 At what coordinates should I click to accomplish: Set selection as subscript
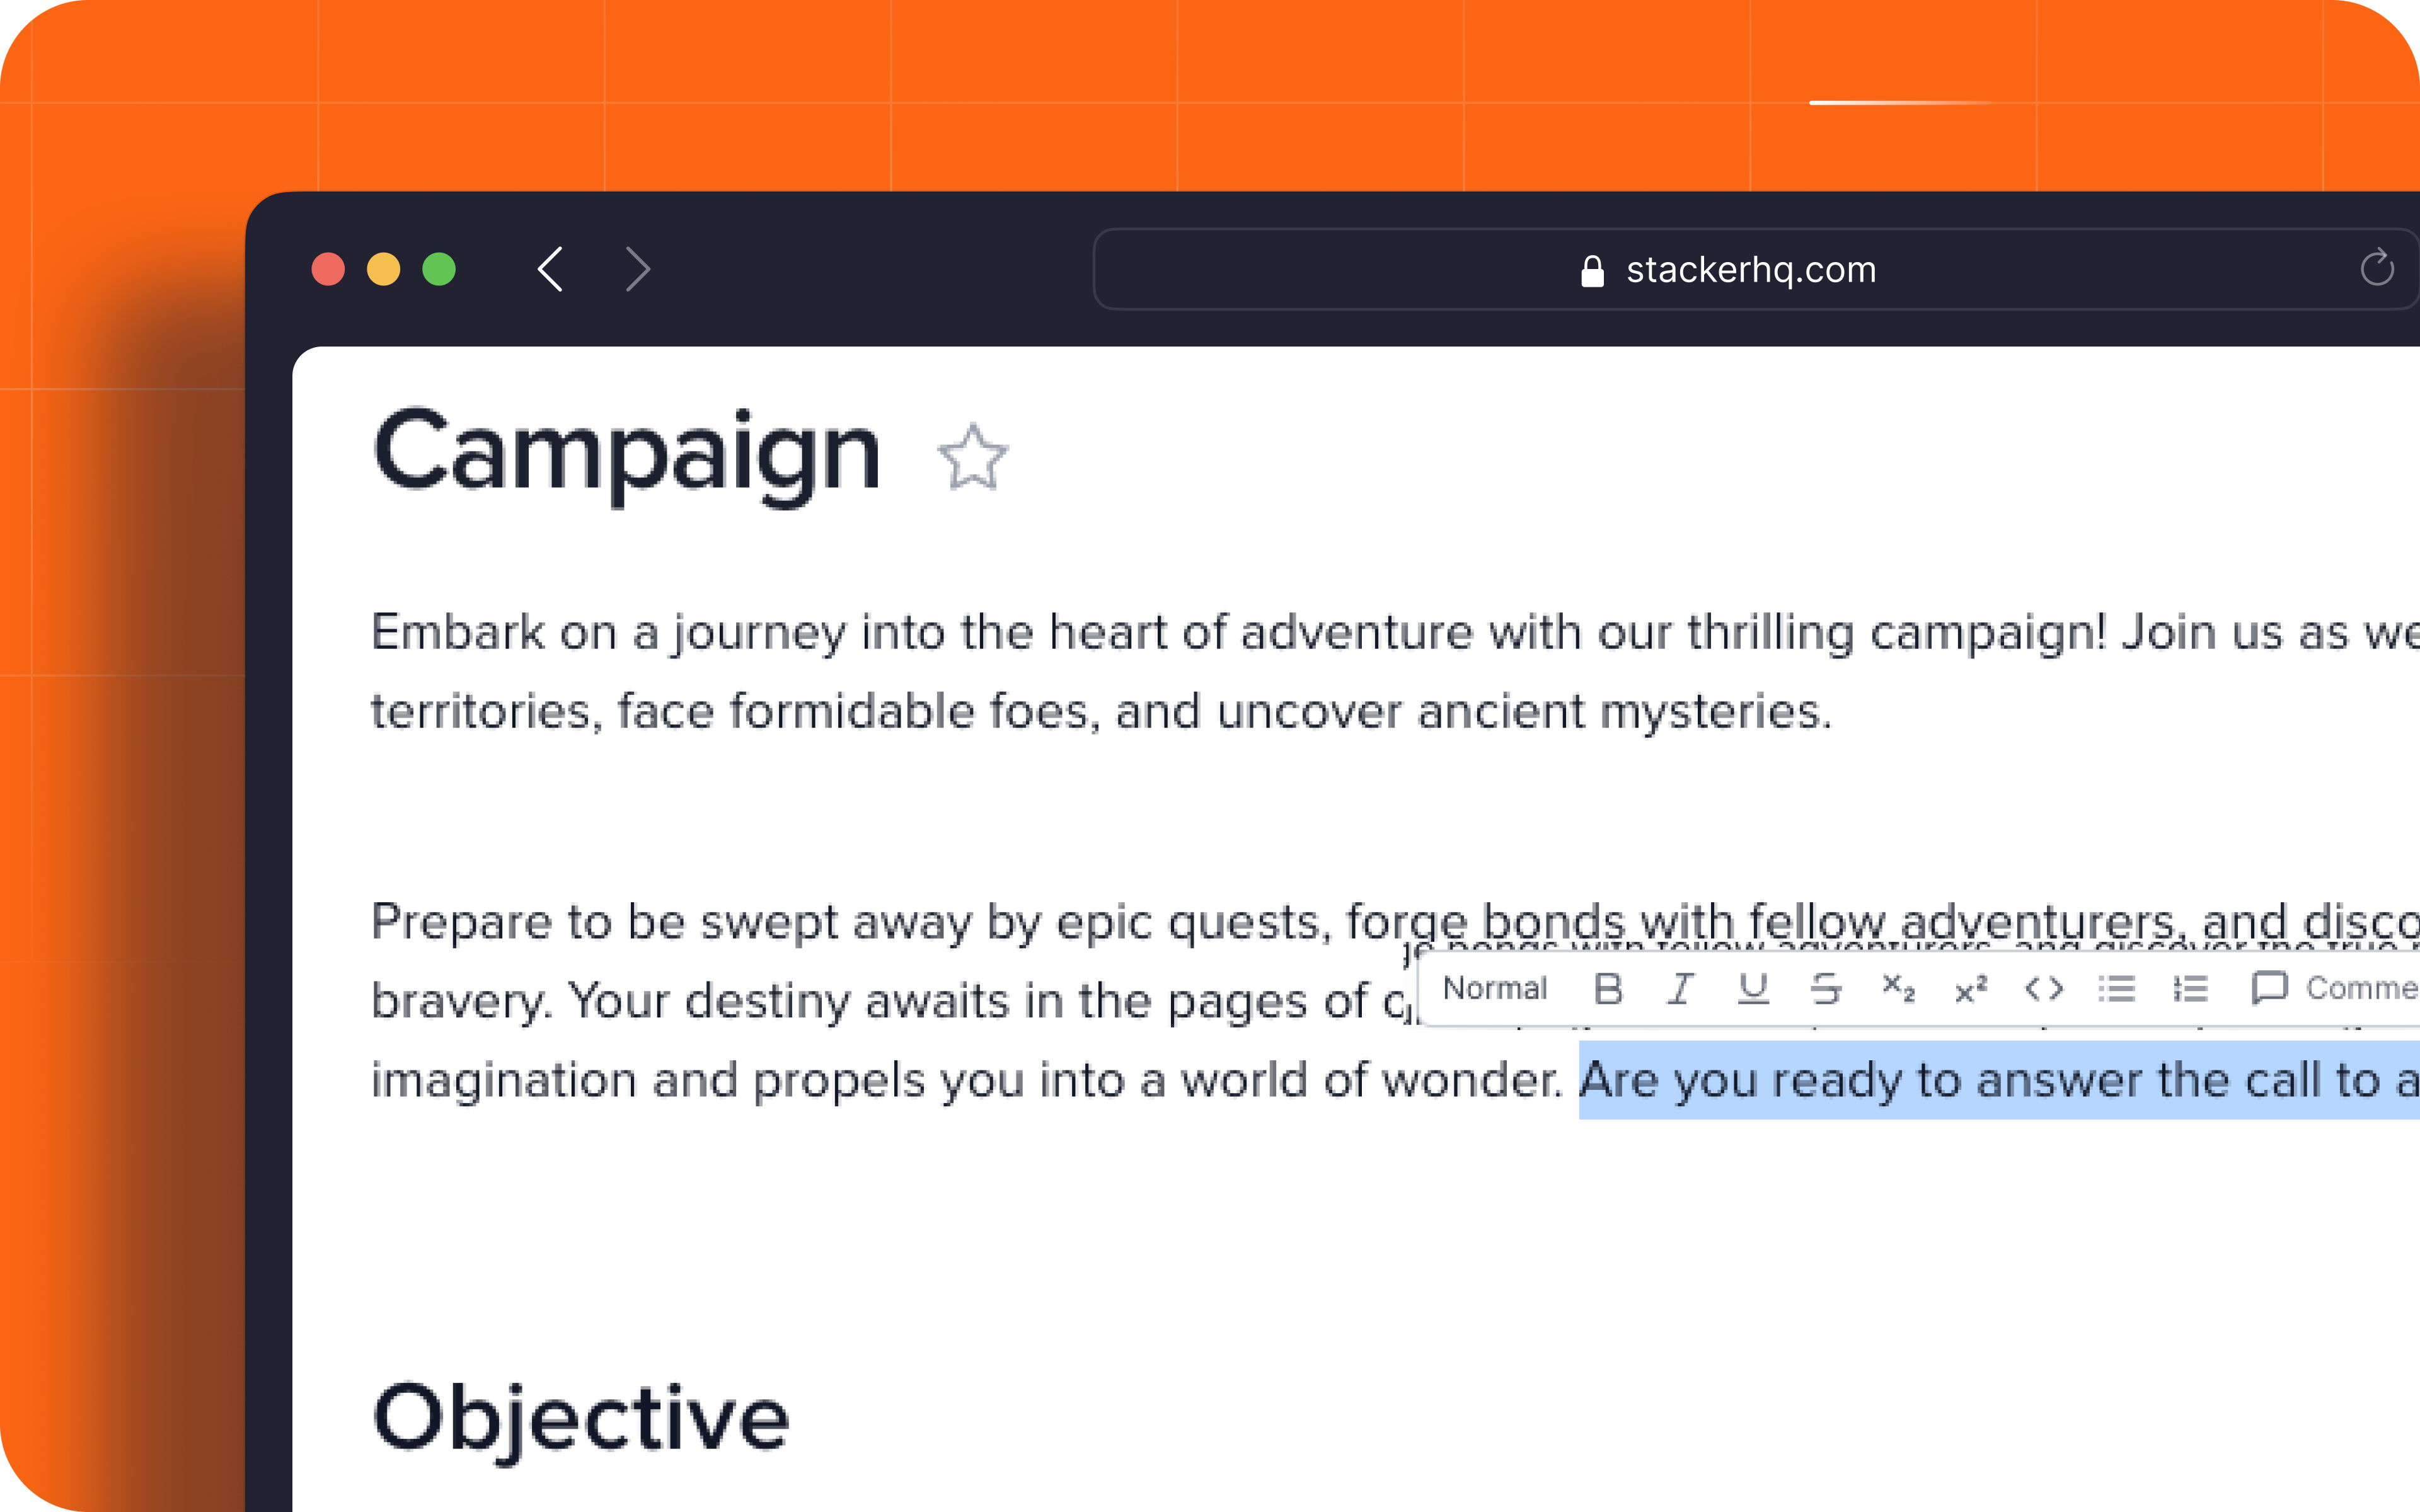[1898, 989]
